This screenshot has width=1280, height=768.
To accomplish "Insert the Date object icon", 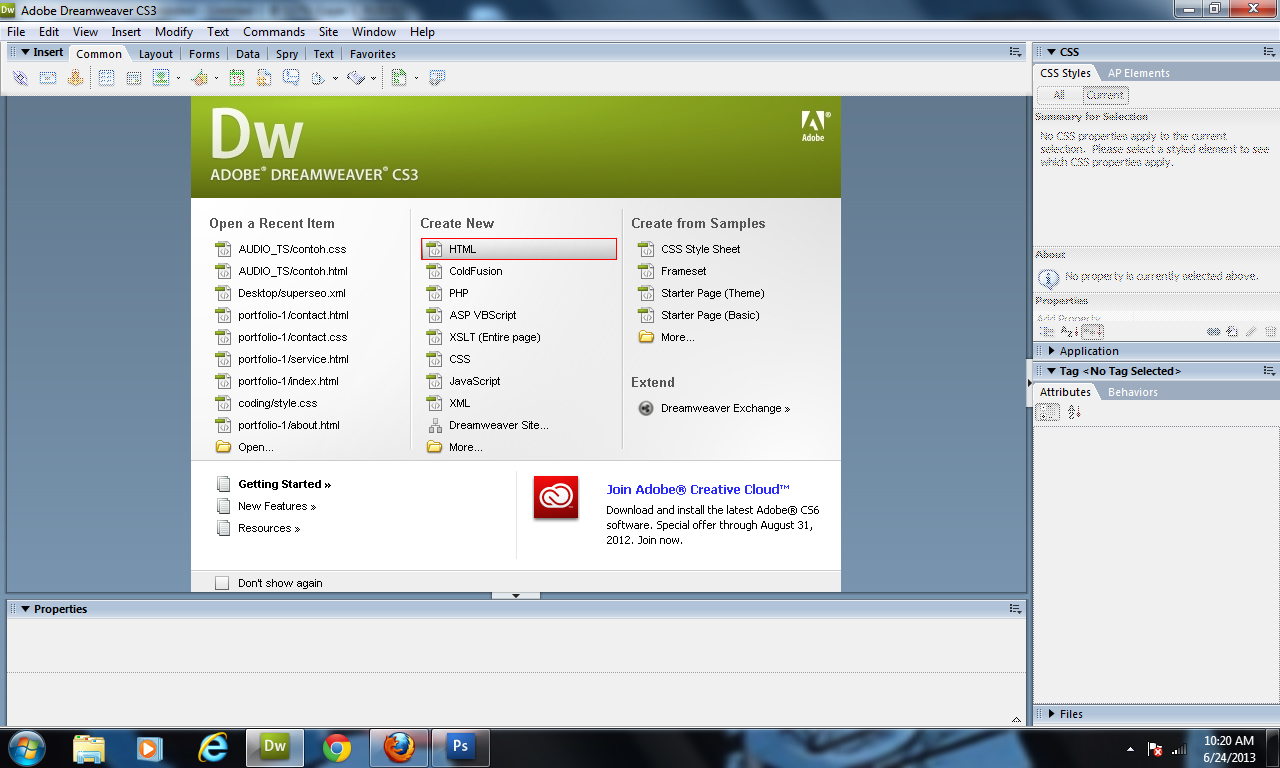I will click(237, 78).
